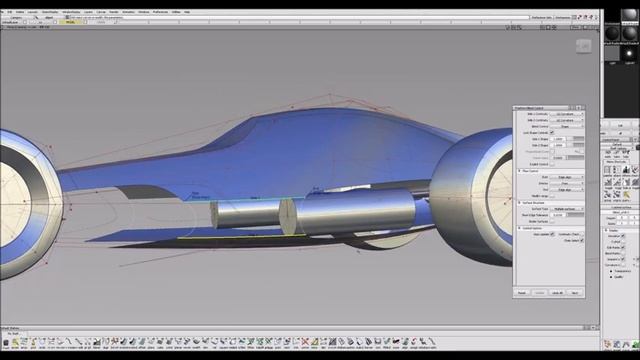This screenshot has width=640, height=360.
Task: Open the Layers menu
Action: 88,12
